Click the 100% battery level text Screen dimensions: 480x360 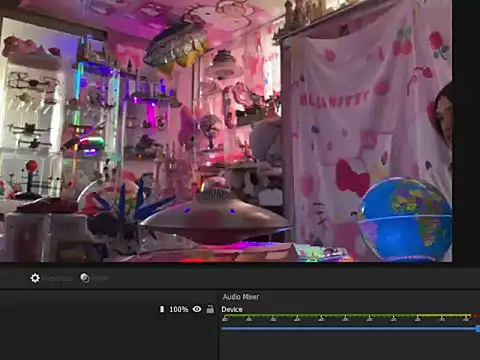coord(179,309)
